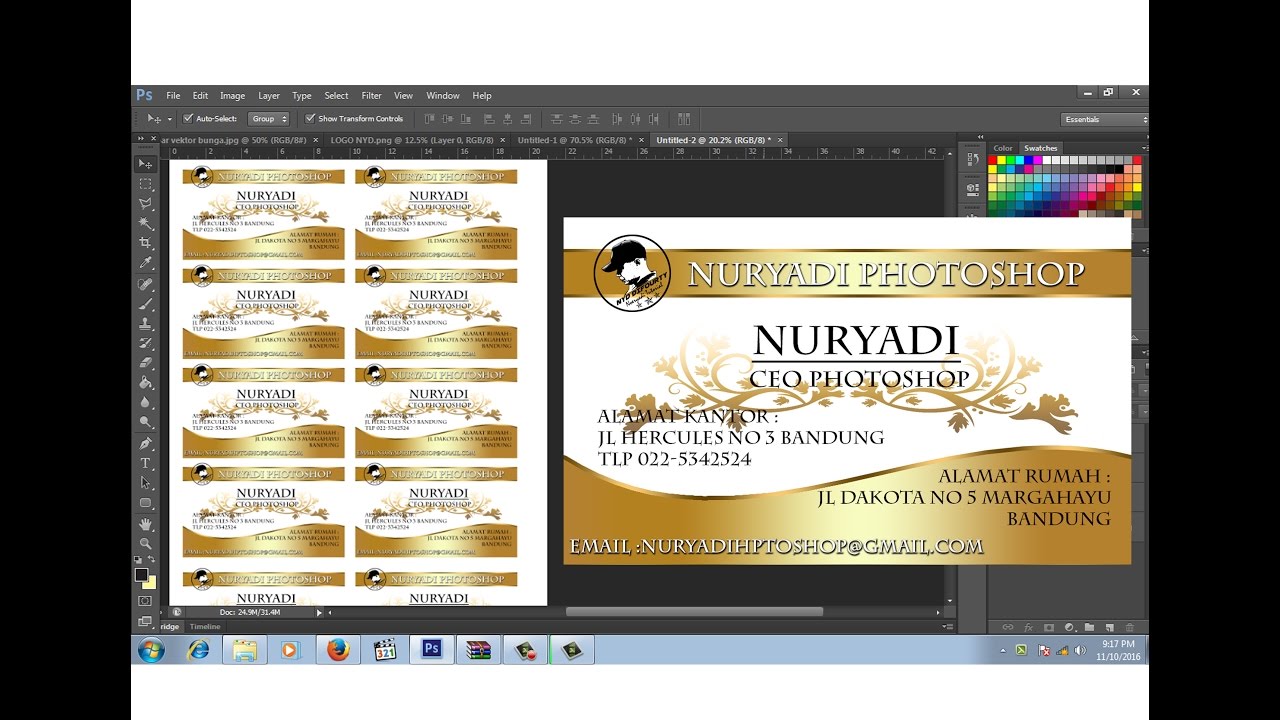Toggle Show Transform Controls checkbox

pos(310,119)
